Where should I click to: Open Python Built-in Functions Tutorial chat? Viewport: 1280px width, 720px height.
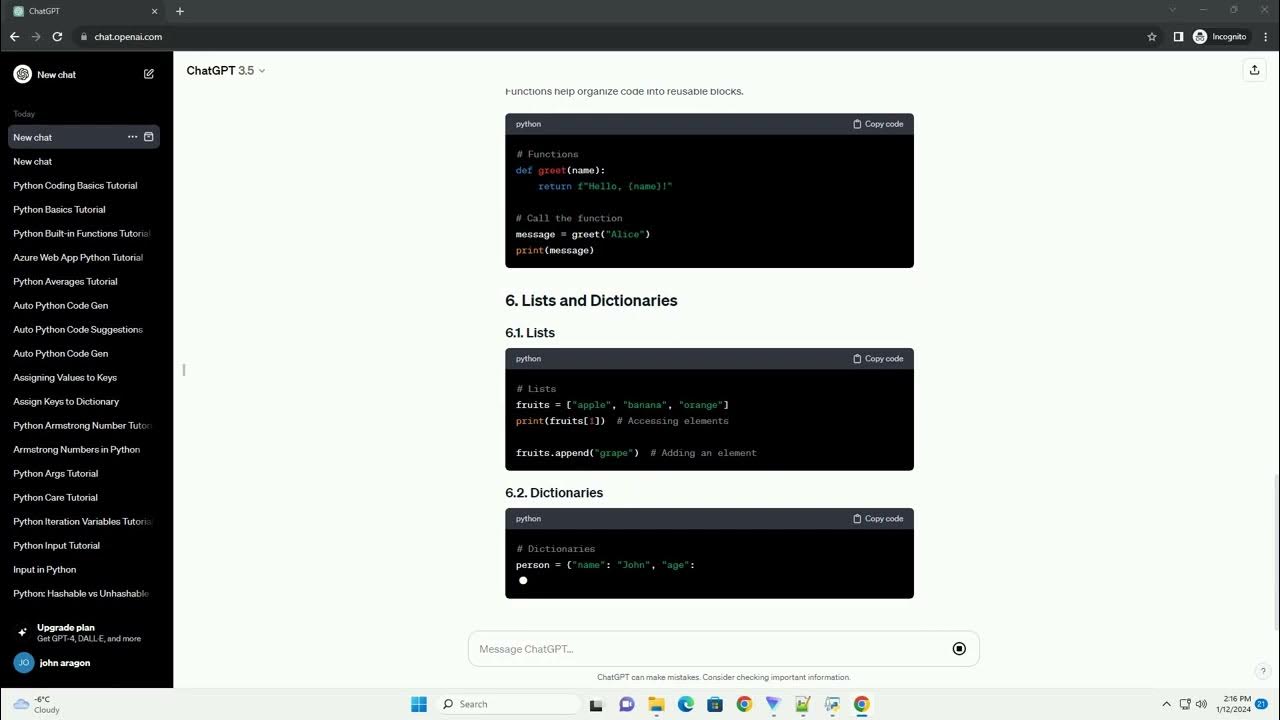pyautogui.click(x=84, y=233)
